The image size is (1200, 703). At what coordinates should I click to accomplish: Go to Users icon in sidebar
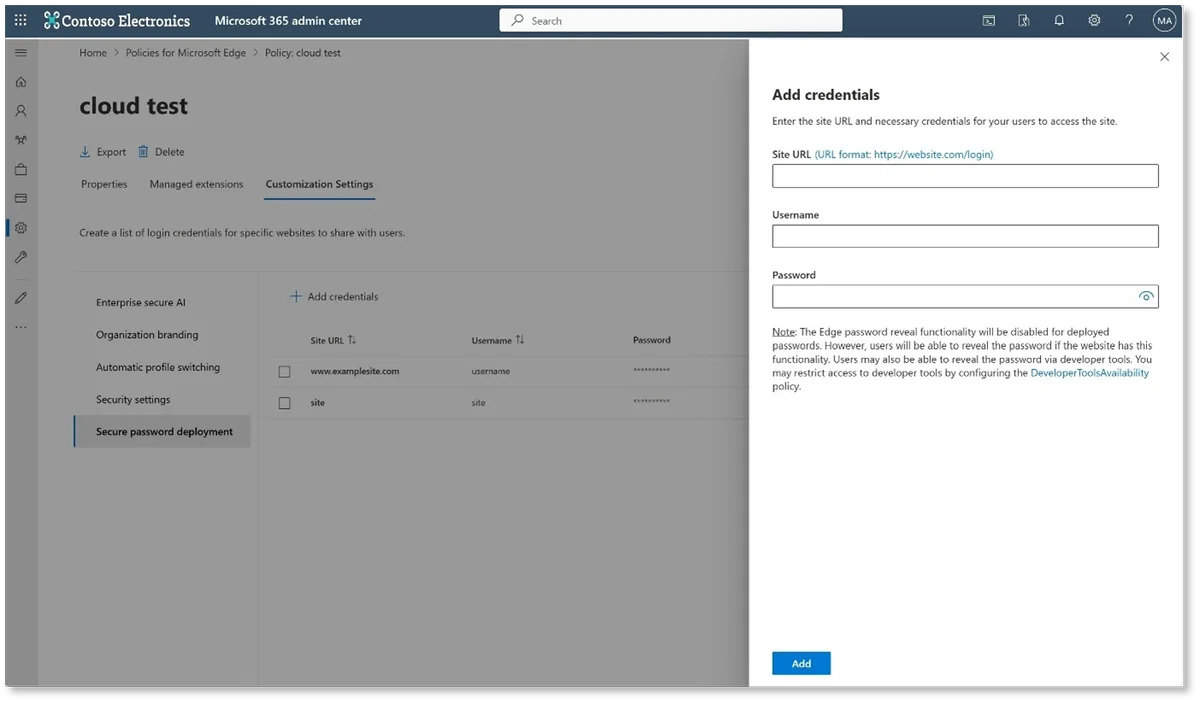(x=21, y=111)
